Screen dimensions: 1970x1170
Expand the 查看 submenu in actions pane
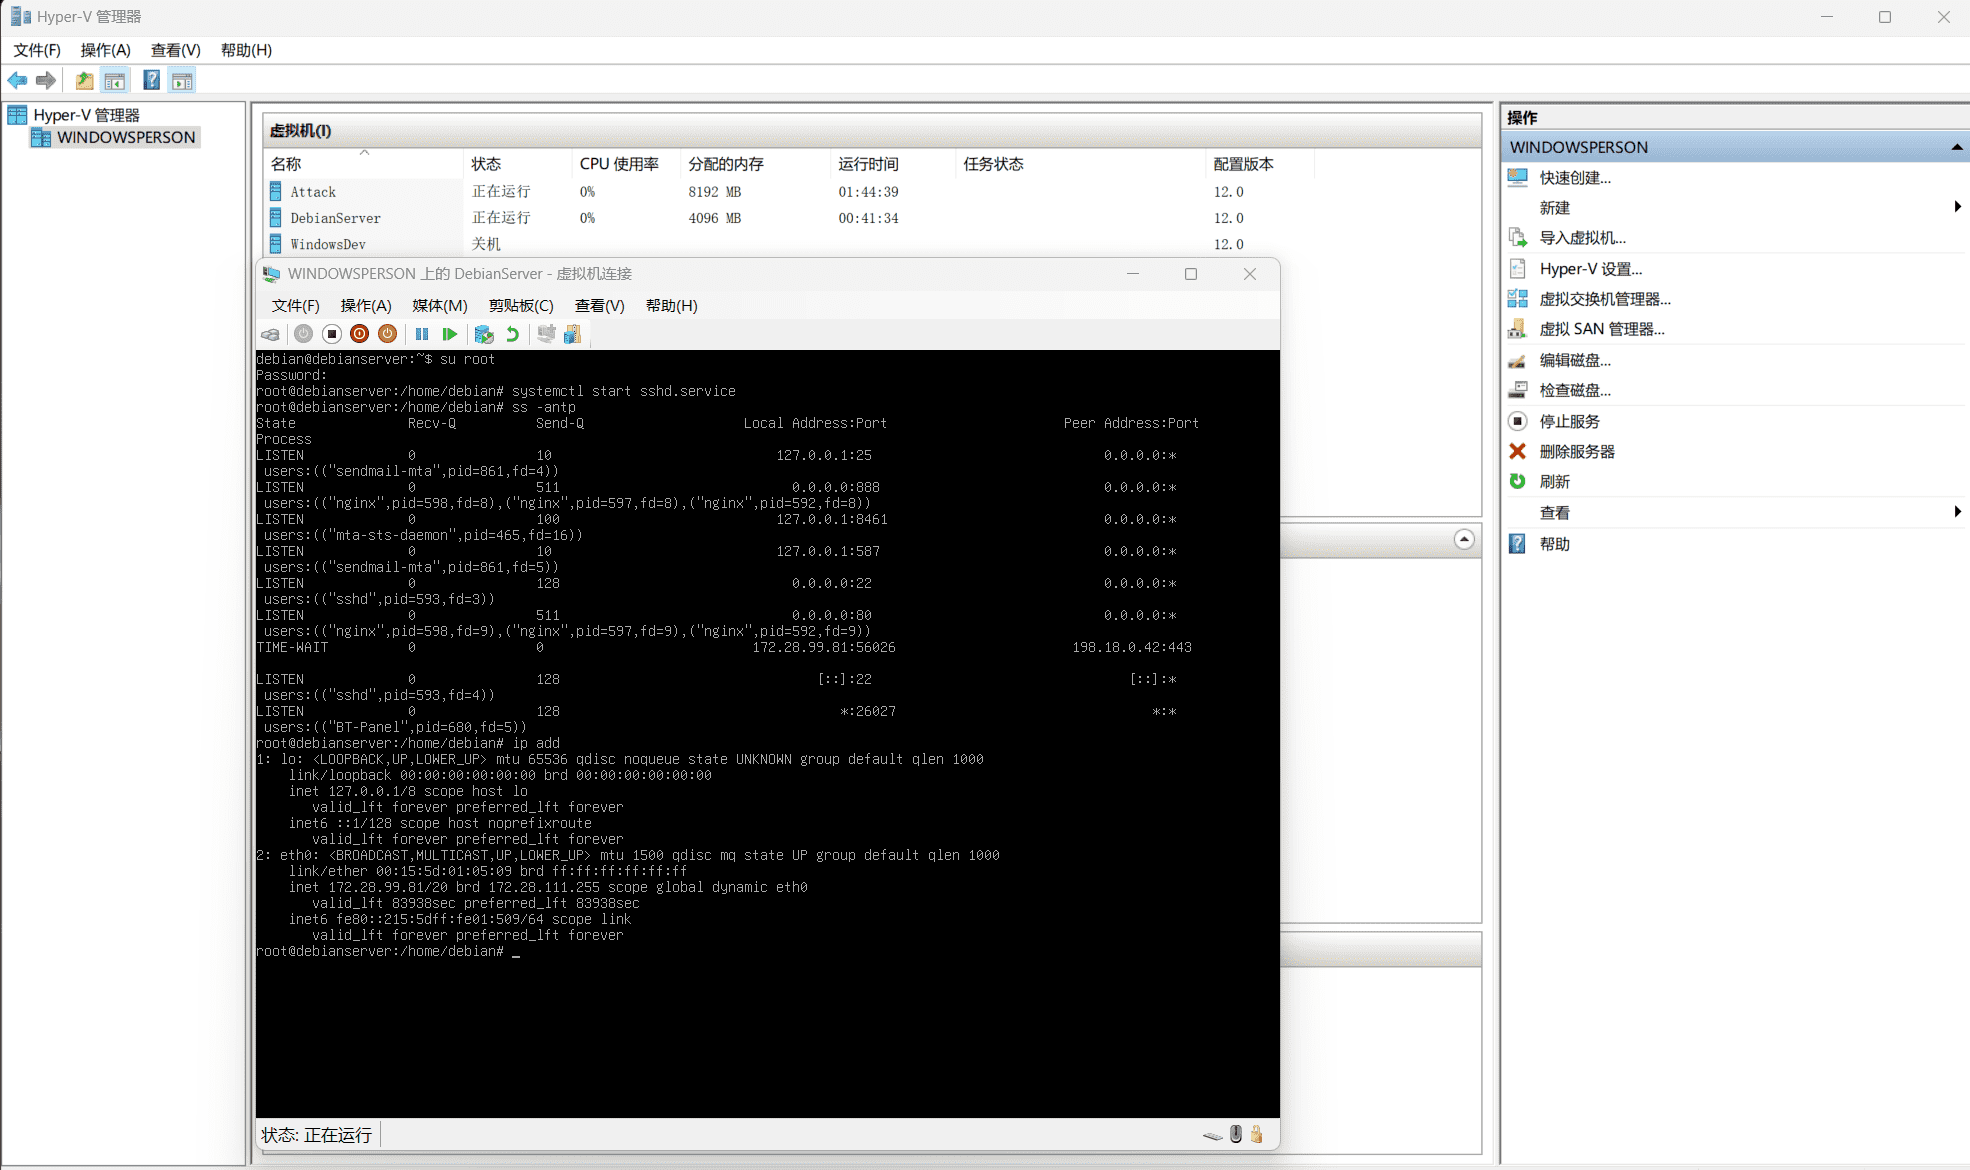(1957, 512)
